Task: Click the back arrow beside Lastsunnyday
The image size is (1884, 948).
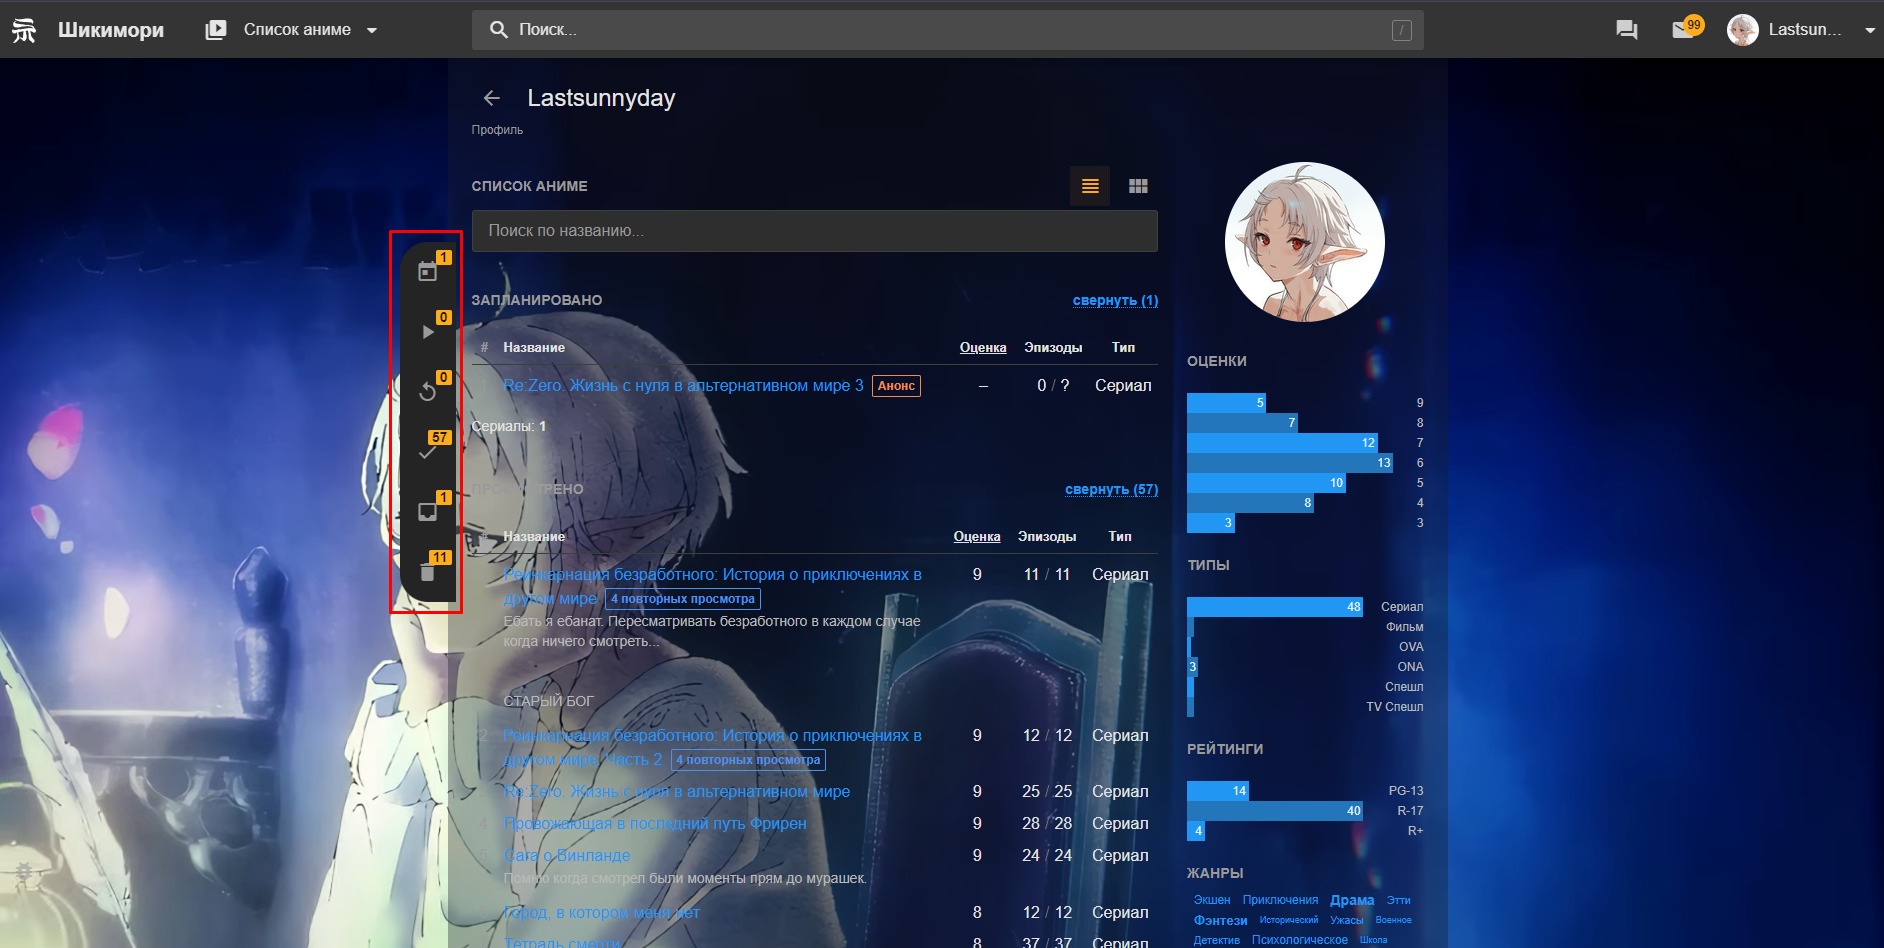Action: tap(491, 98)
